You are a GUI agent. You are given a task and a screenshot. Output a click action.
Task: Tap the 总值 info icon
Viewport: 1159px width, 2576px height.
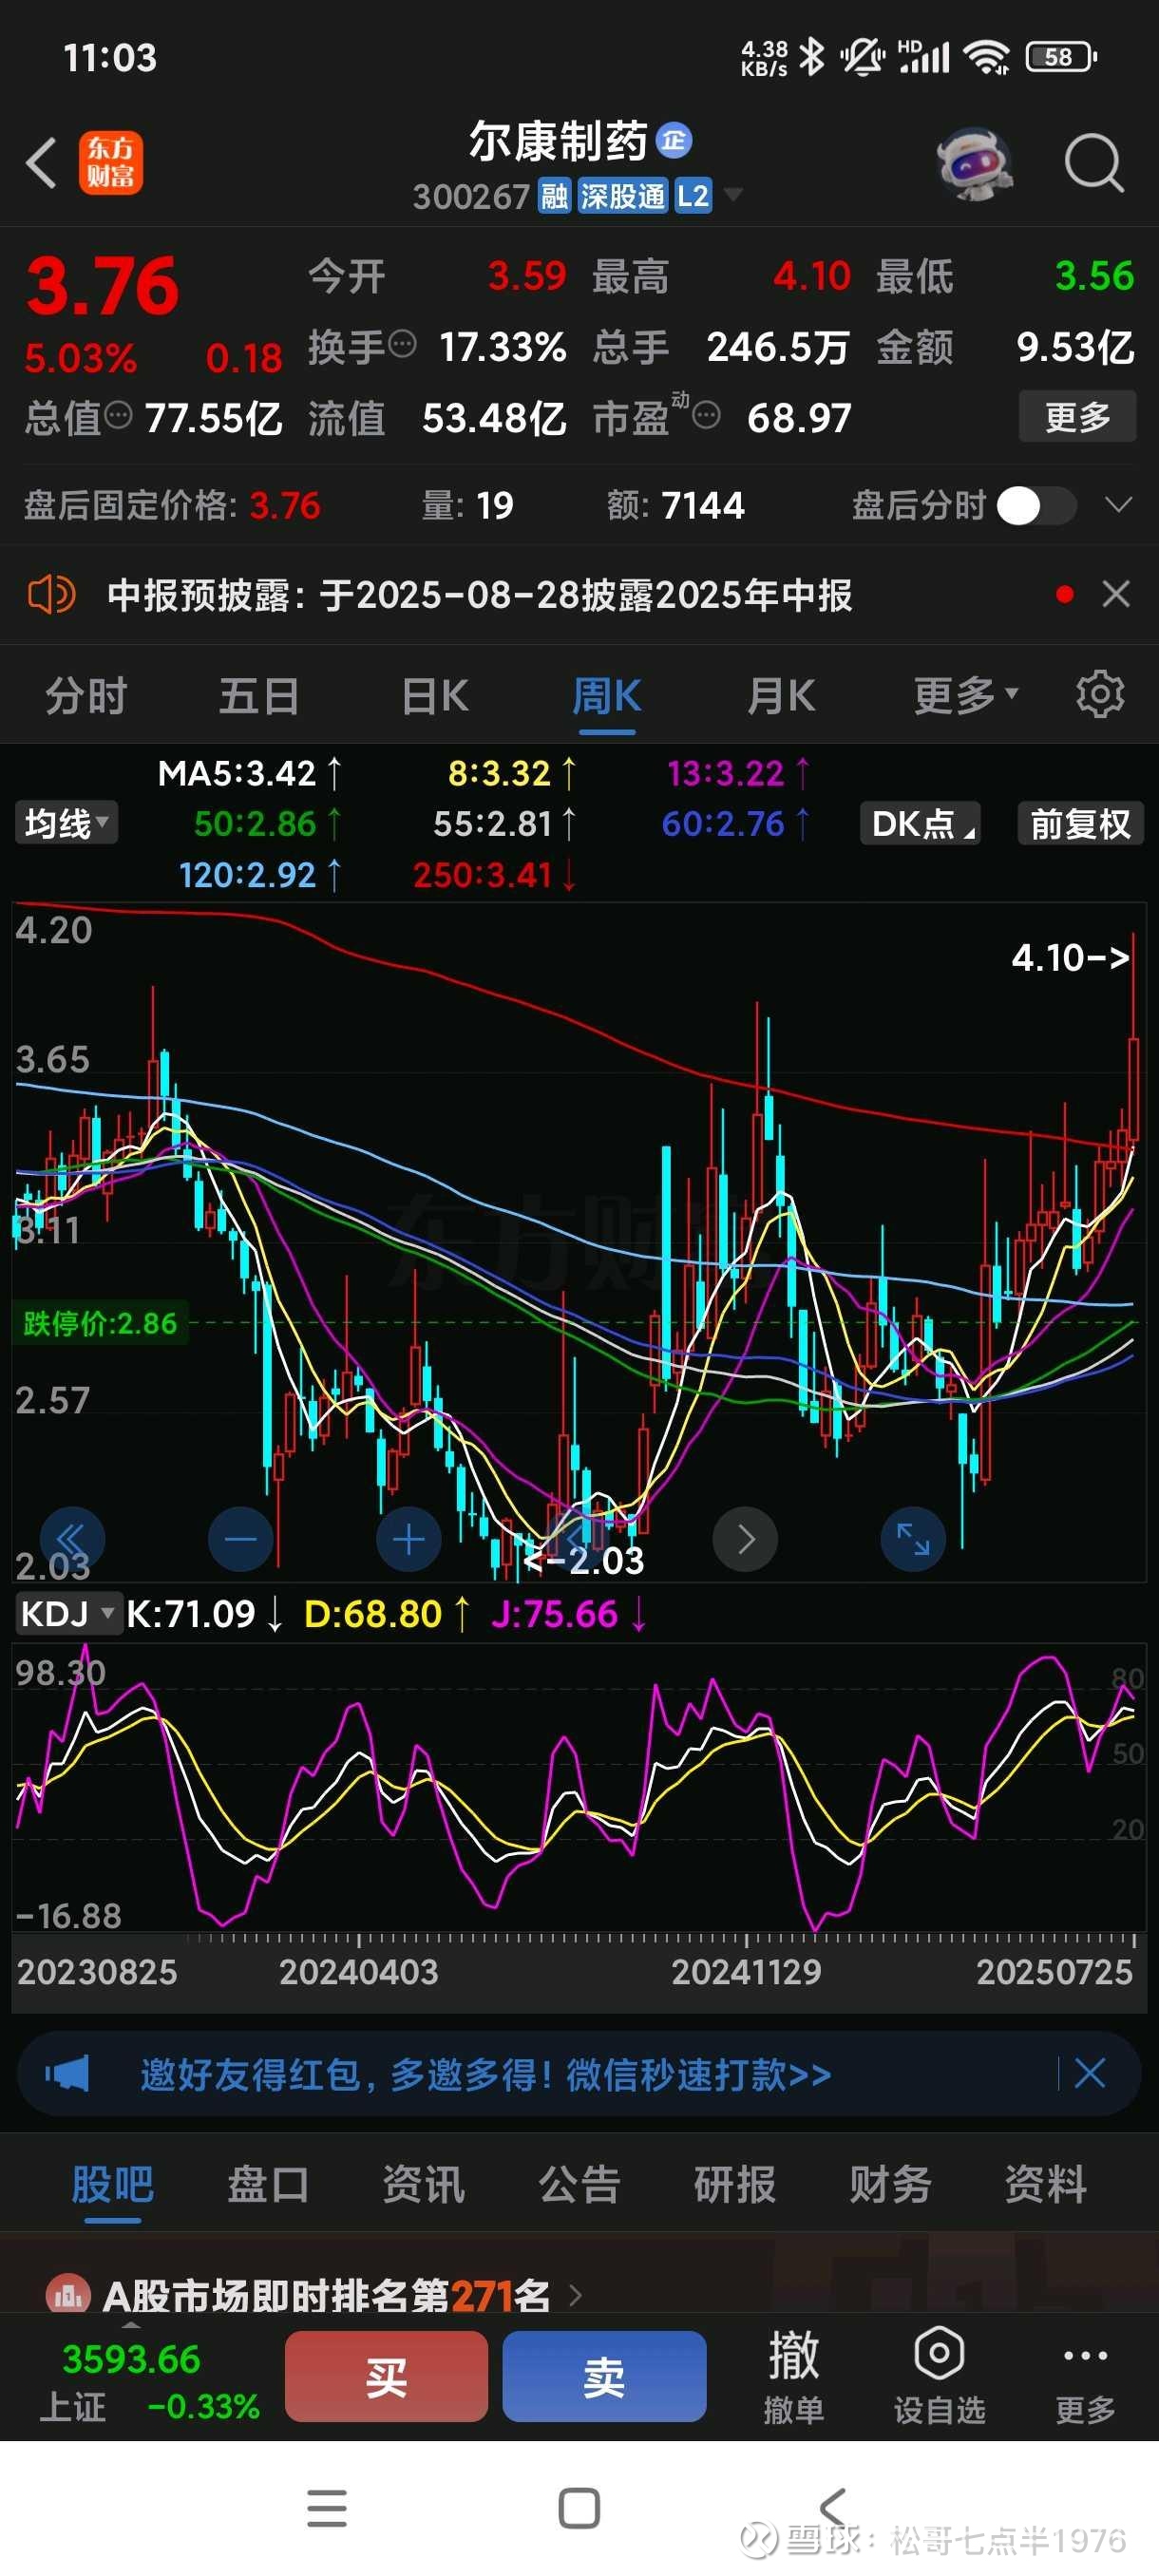pyautogui.click(x=118, y=414)
